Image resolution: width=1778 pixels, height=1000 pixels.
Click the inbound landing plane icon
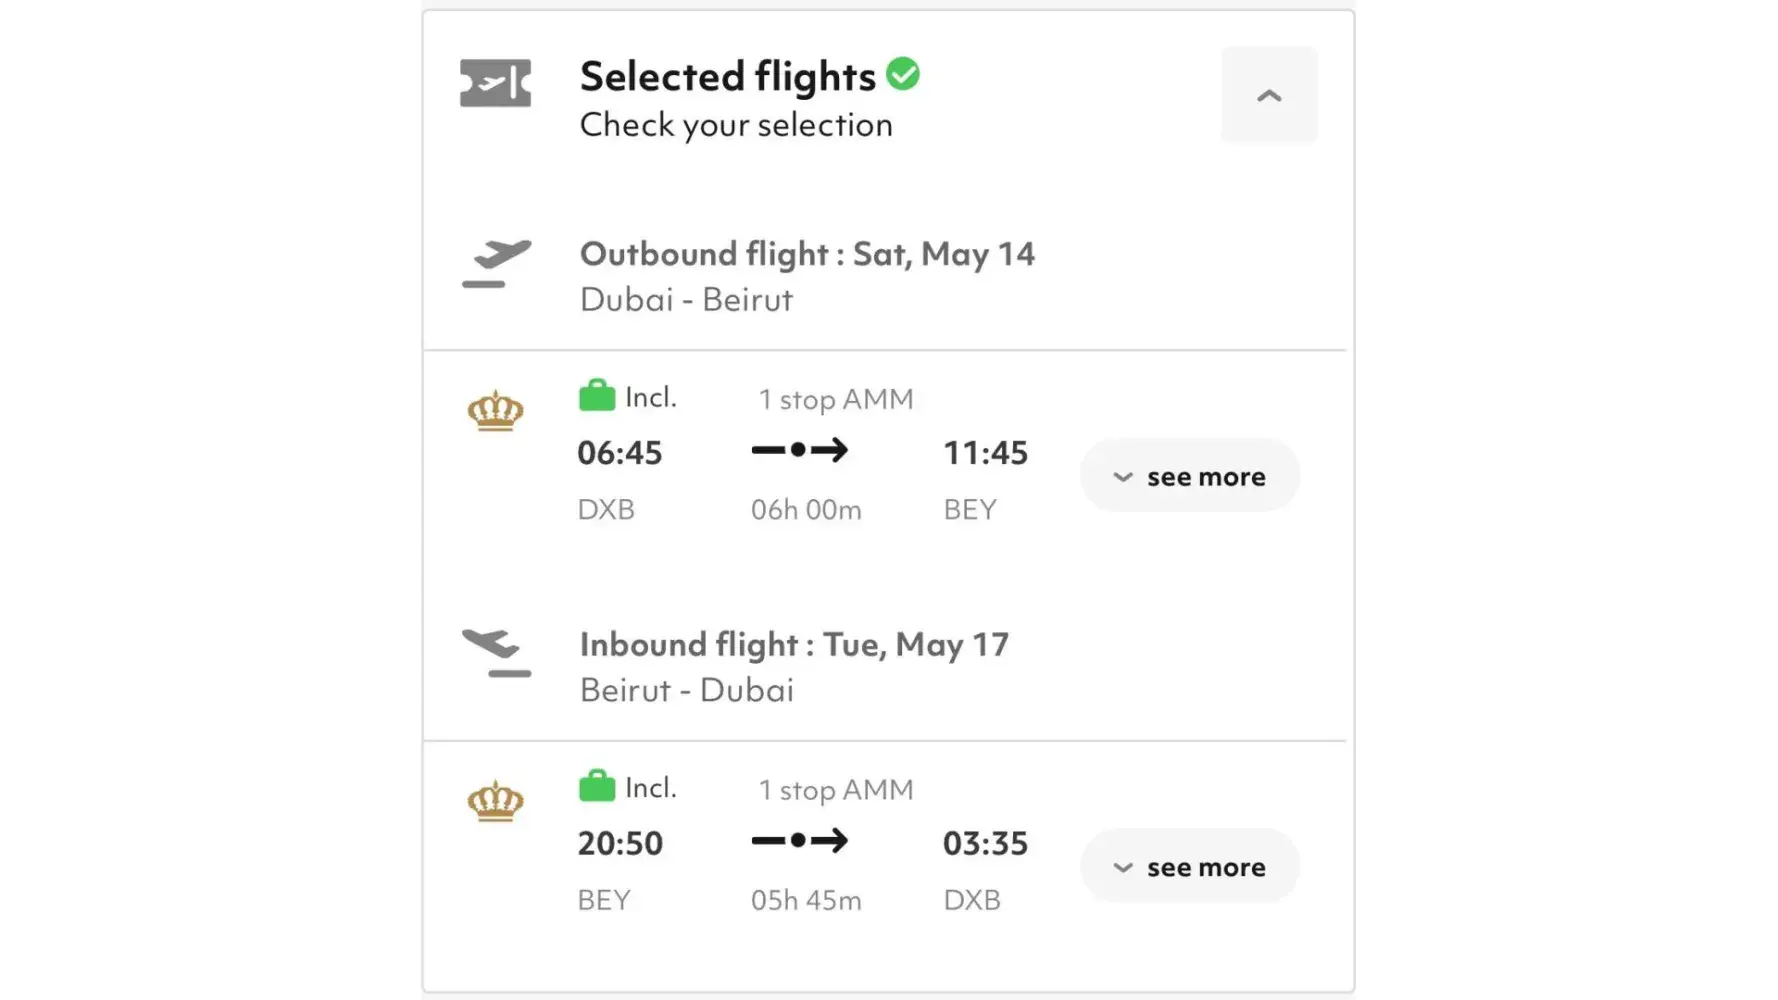click(496, 653)
